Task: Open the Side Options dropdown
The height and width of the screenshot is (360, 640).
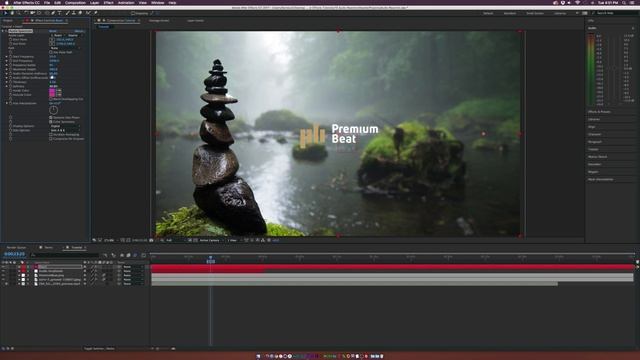Action: (65, 130)
